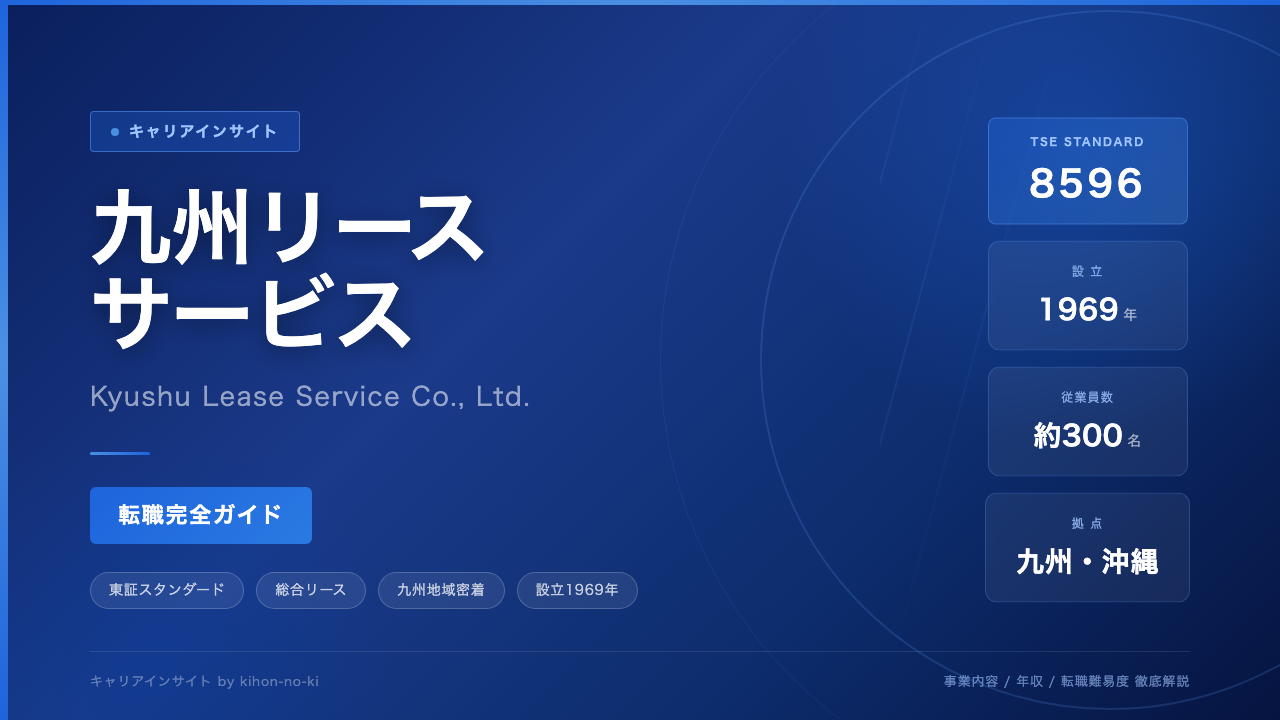Viewport: 1280px width, 720px height.
Task: Click footer text 事業内容 / 年収 / 転職難易度 徹底解説
Action: 1067,681
